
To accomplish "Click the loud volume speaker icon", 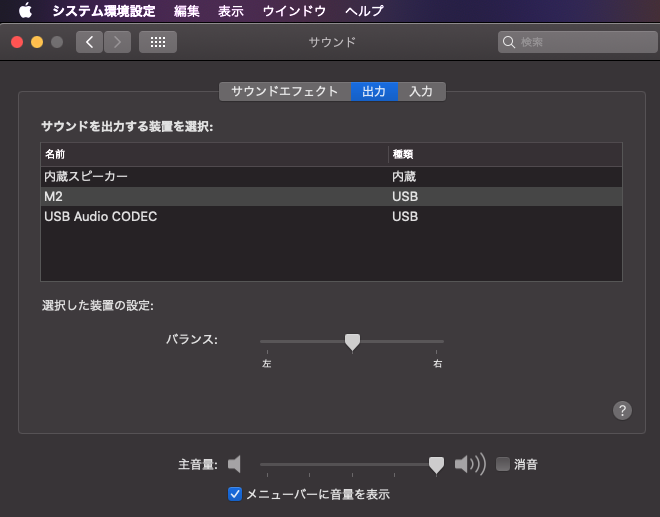I will tap(469, 464).
